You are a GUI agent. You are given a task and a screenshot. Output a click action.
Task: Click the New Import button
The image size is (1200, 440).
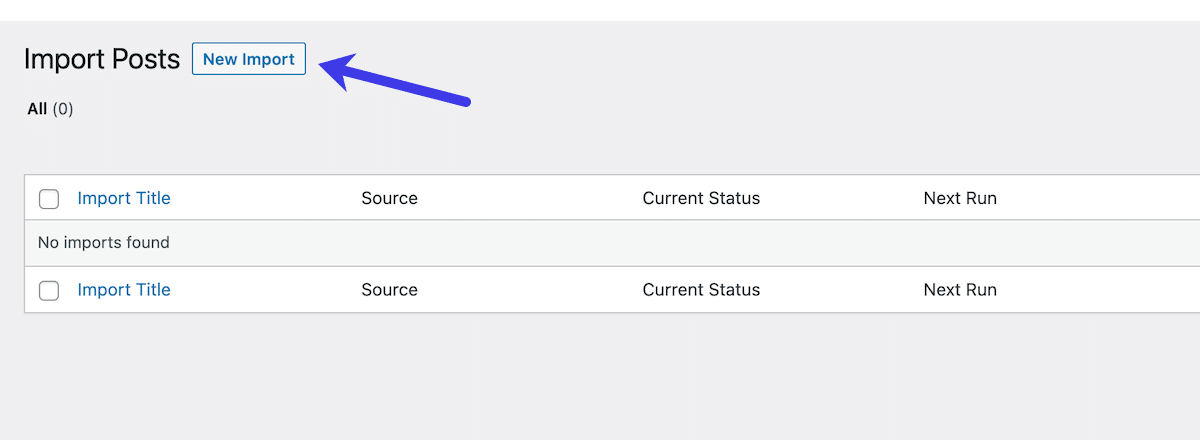coord(248,59)
